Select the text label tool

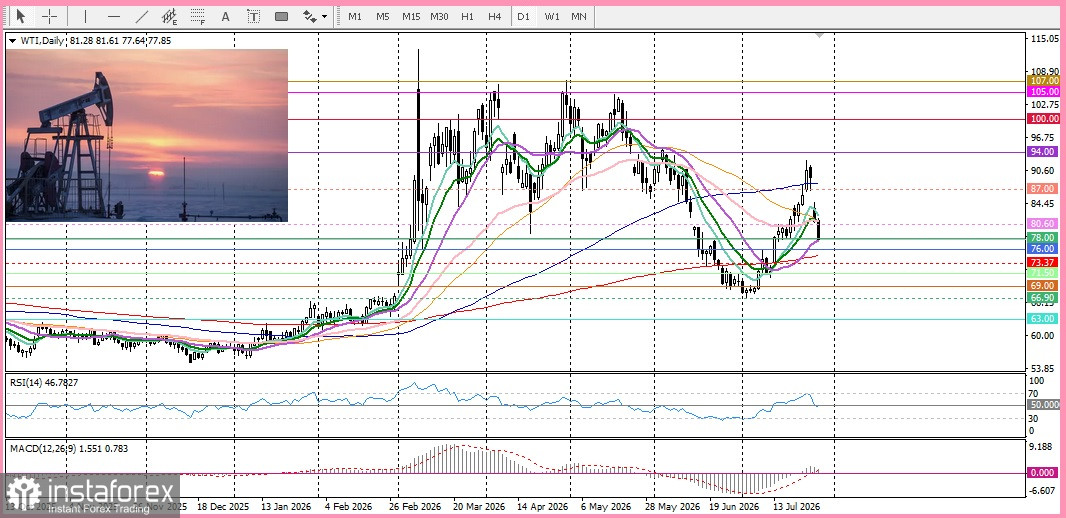pos(253,16)
